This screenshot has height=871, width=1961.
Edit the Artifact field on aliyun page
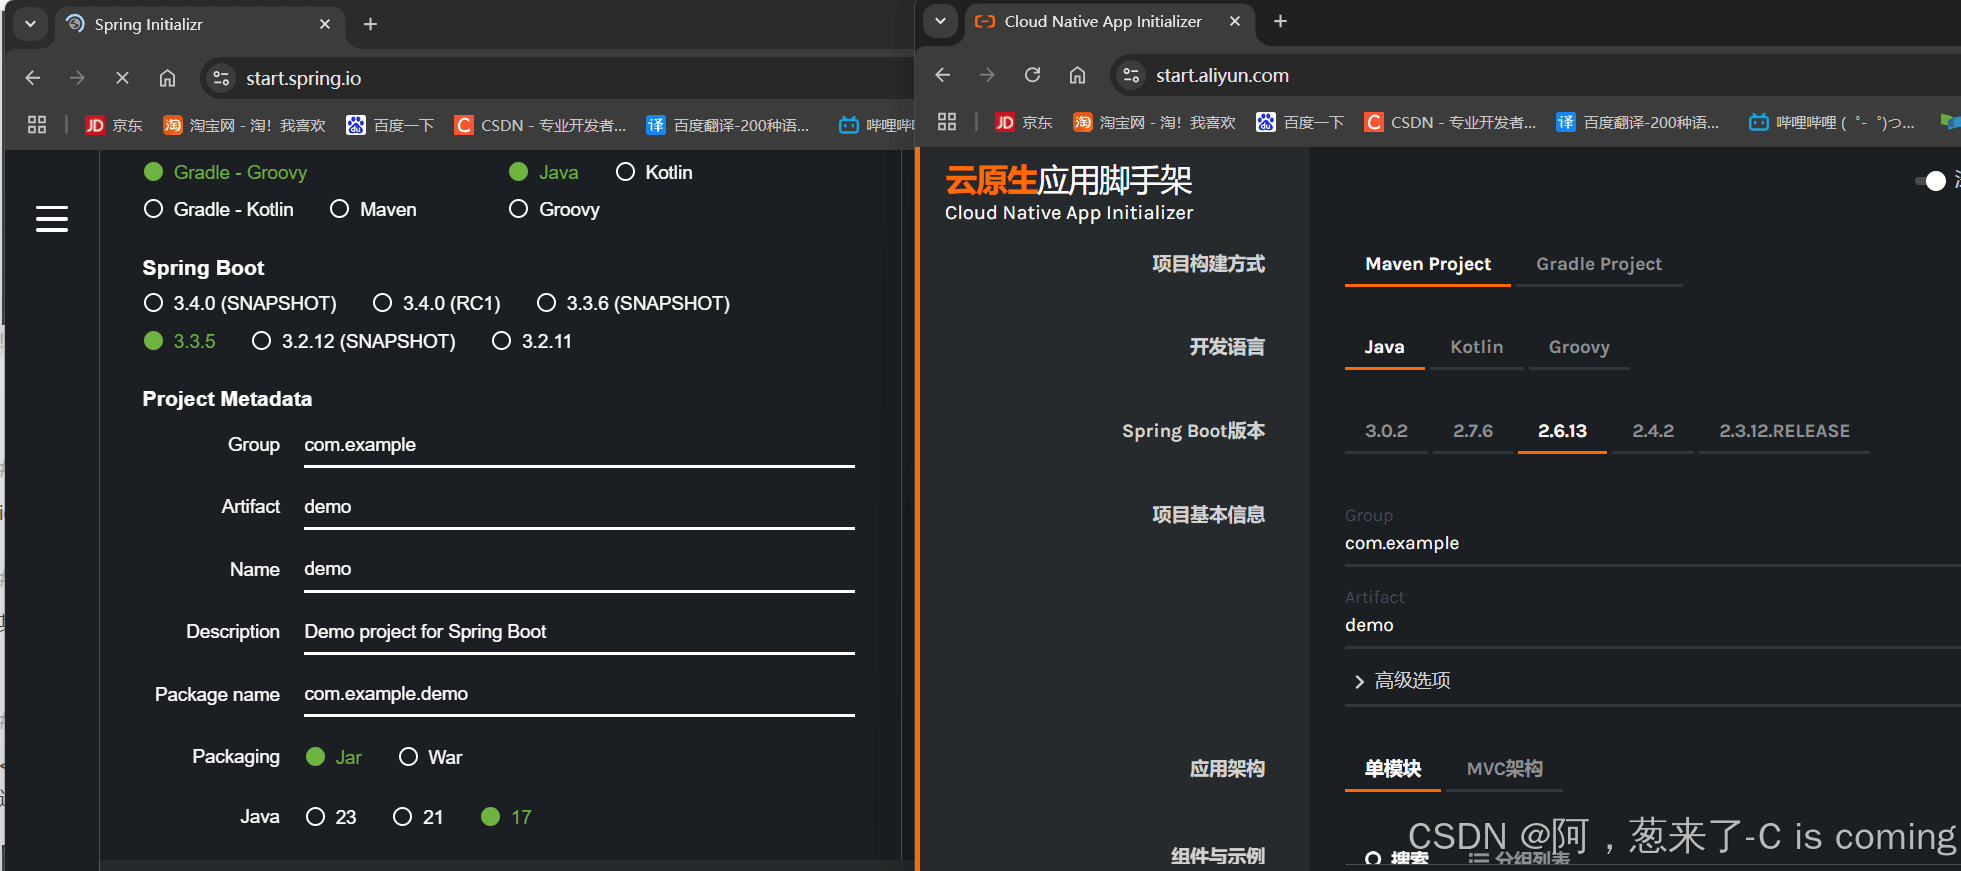point(1652,625)
